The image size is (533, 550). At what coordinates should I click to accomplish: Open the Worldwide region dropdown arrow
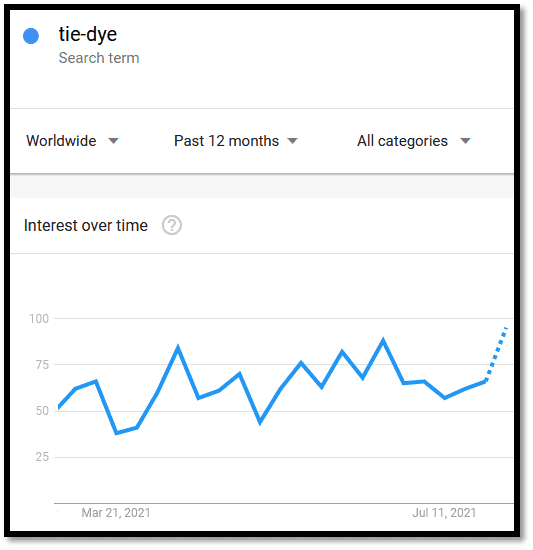point(113,141)
